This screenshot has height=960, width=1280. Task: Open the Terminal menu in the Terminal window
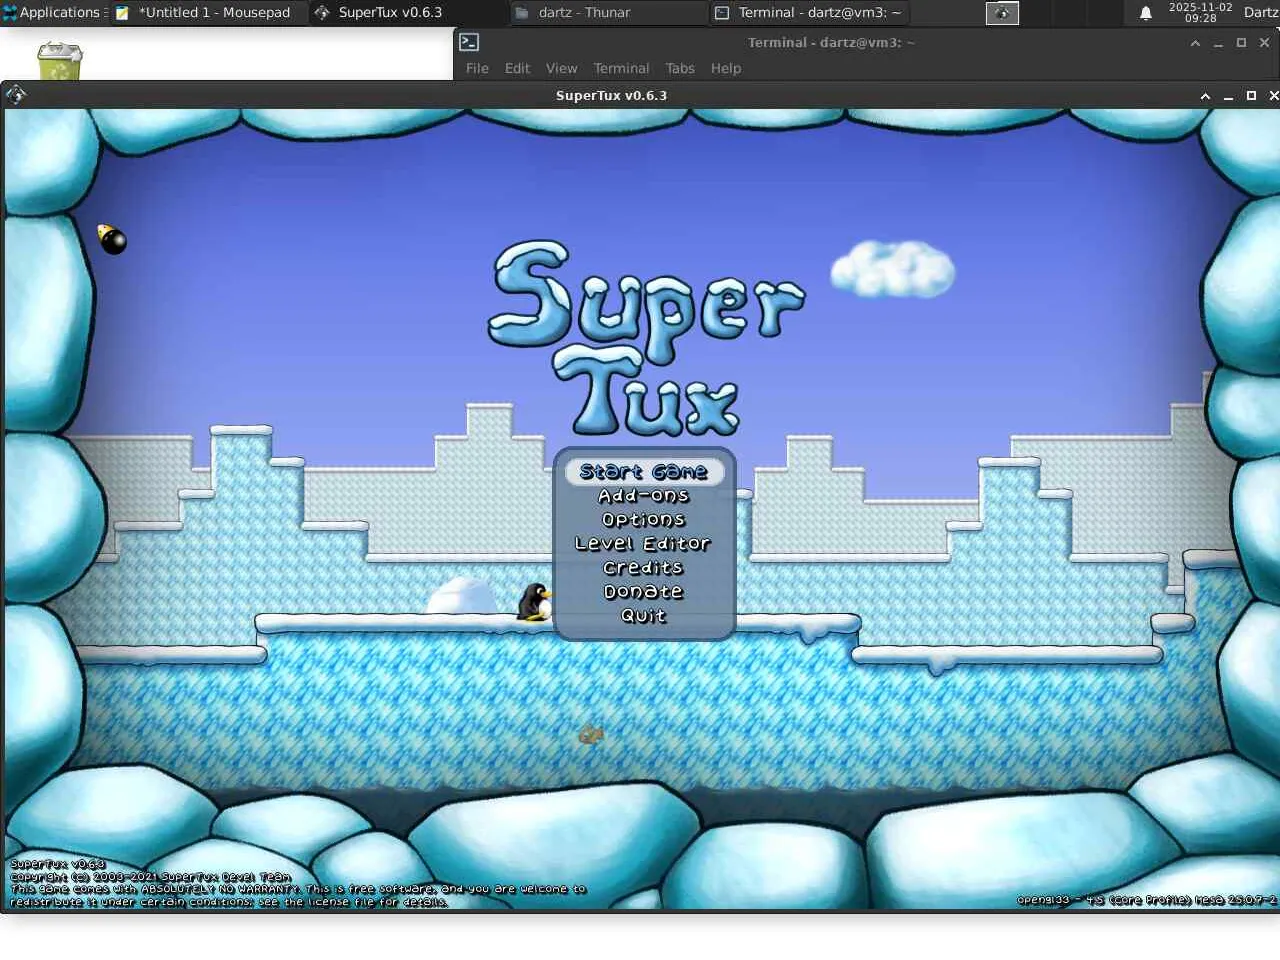(x=621, y=68)
